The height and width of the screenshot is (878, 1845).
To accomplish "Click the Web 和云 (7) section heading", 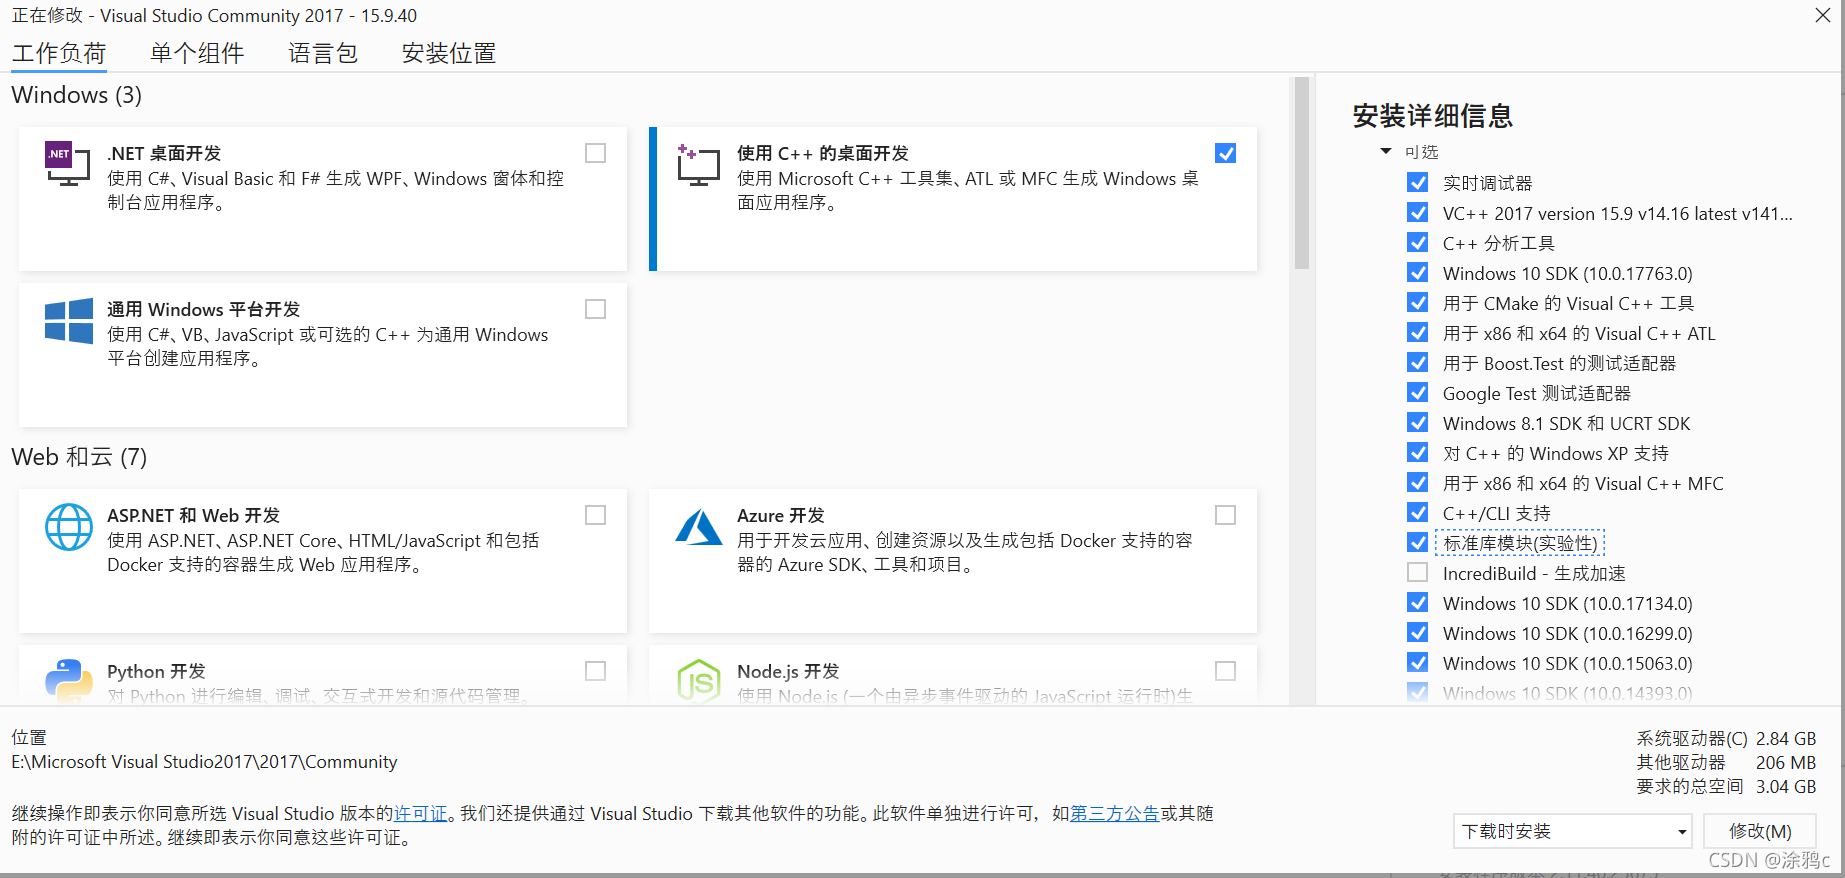I will click(79, 457).
